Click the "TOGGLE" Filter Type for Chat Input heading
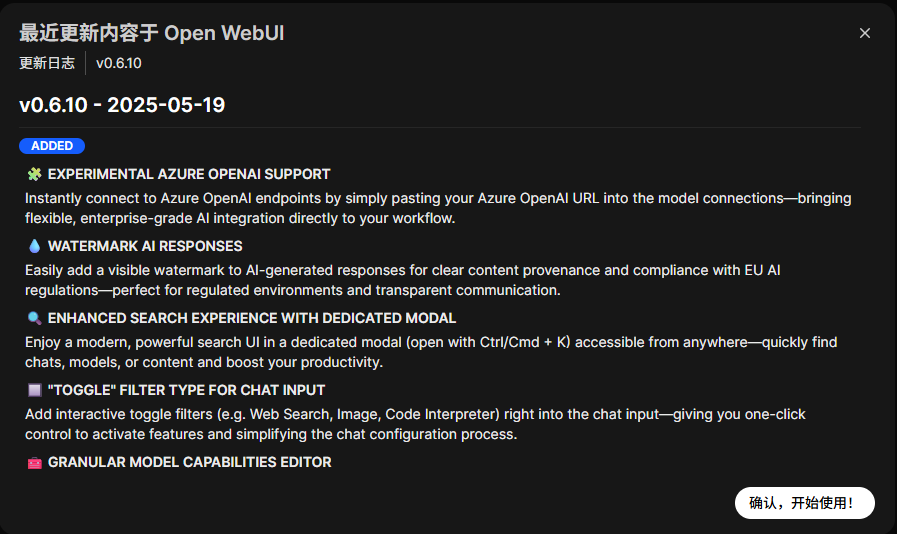 click(x=186, y=390)
